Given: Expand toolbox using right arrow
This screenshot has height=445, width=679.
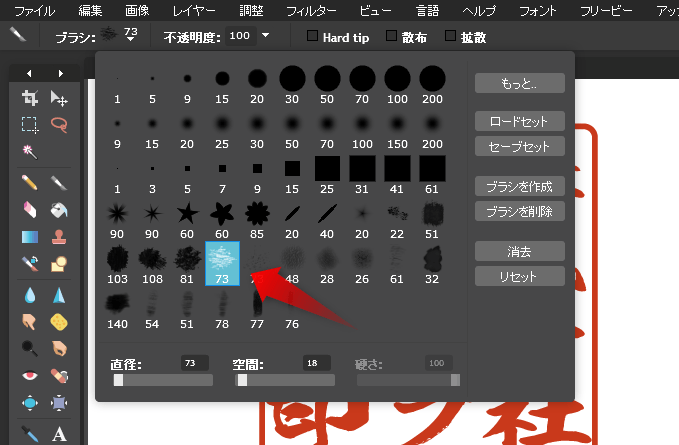Looking at the screenshot, I should point(61,74).
